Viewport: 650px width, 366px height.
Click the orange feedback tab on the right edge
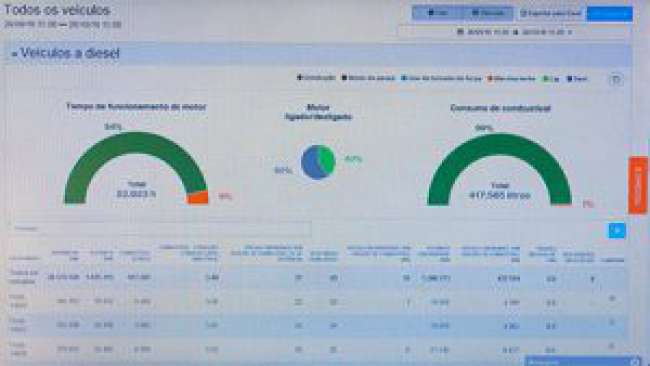coord(638,185)
